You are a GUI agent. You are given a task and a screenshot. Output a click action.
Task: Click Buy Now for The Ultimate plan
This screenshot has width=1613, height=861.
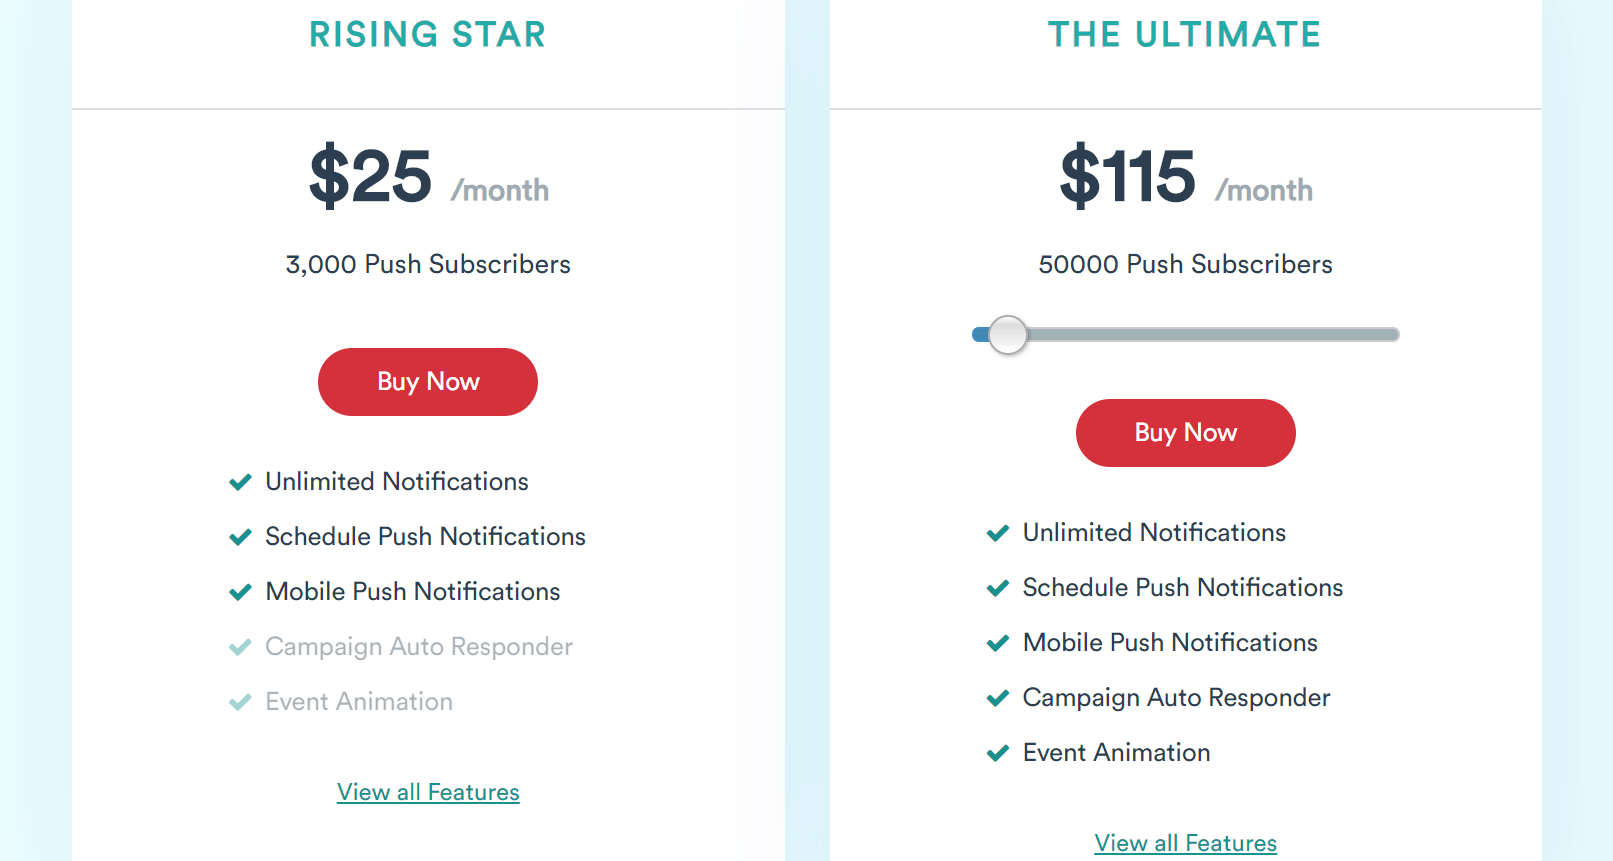(1184, 432)
